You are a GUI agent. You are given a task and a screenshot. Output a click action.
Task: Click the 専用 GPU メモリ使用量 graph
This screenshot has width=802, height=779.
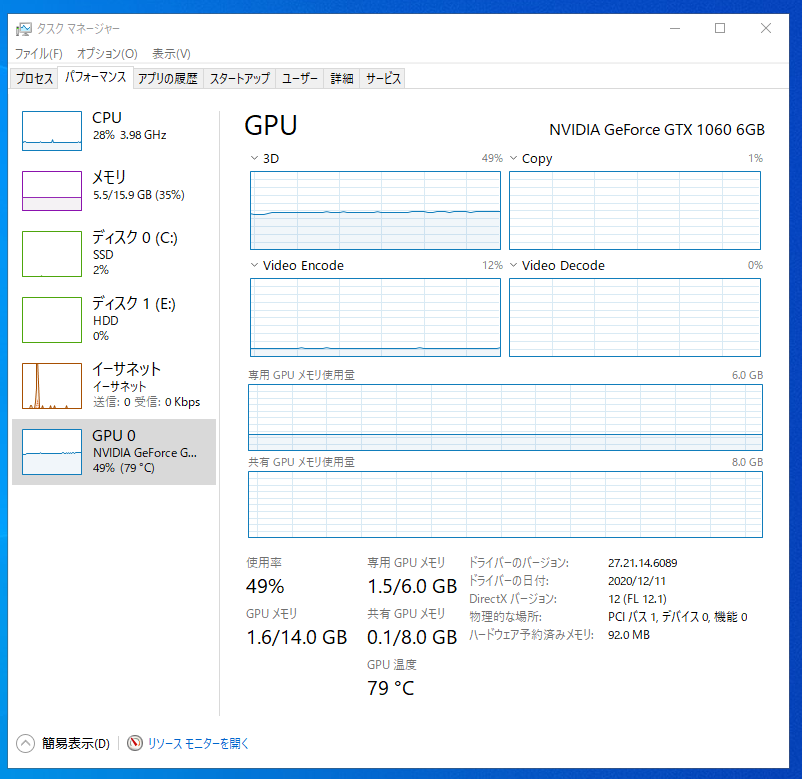[x=505, y=417]
